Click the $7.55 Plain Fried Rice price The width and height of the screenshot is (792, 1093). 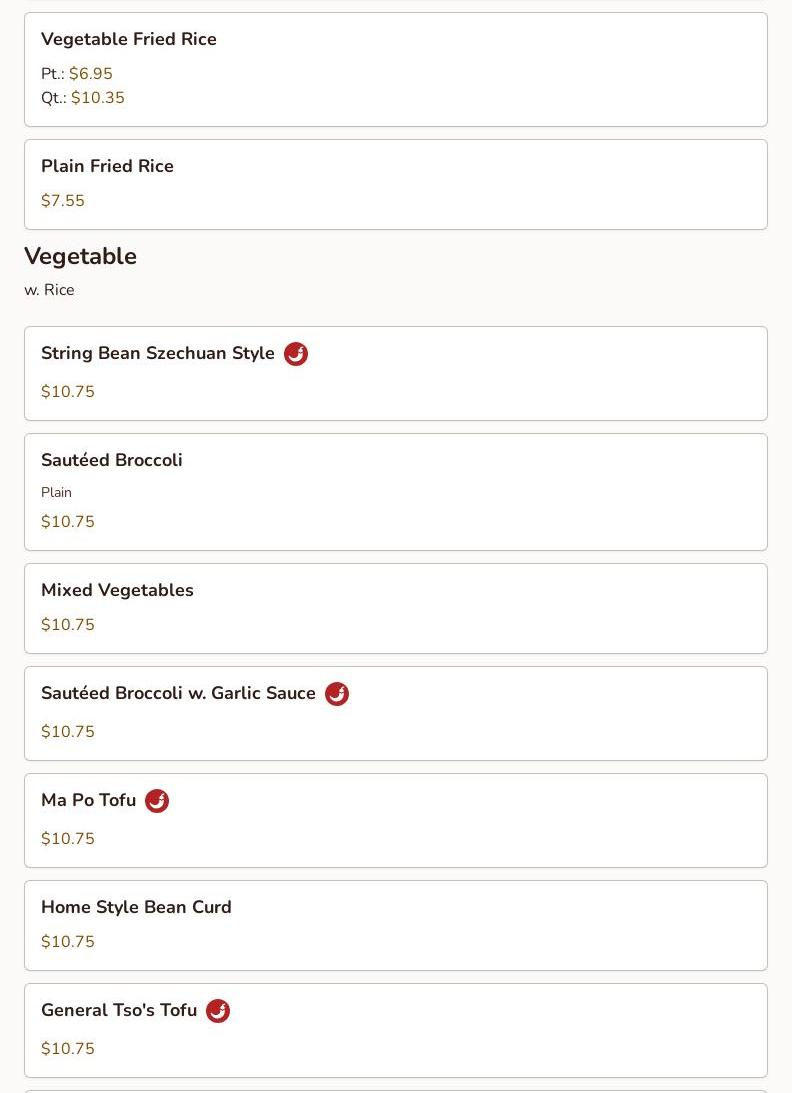tap(63, 201)
